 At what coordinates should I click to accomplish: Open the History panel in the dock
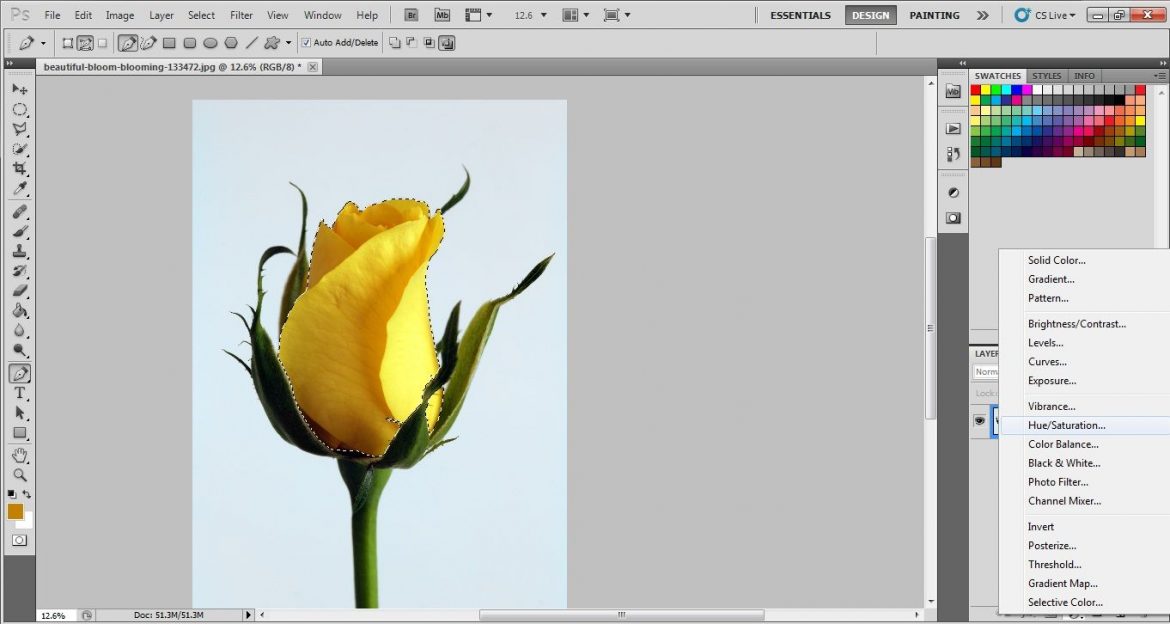[953, 155]
